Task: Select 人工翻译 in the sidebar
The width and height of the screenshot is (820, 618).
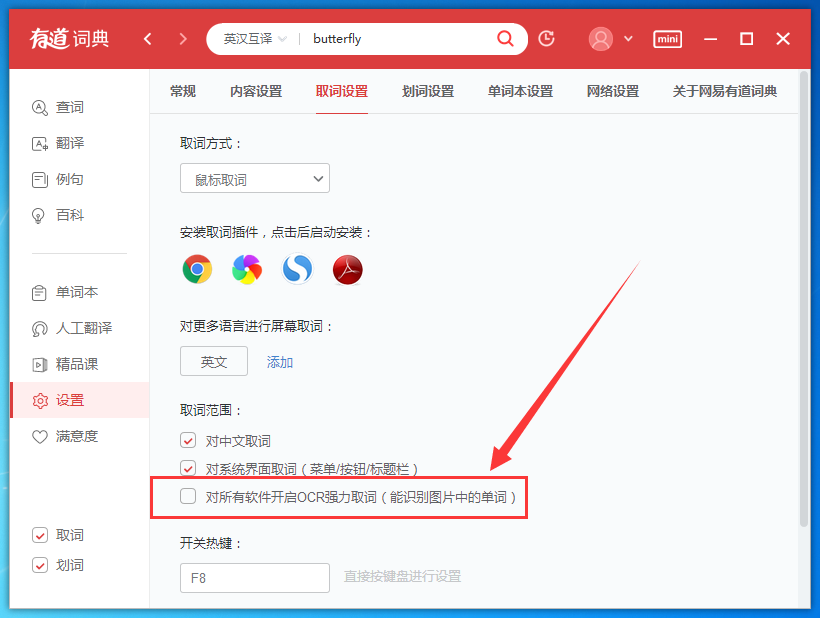Action: [67, 328]
